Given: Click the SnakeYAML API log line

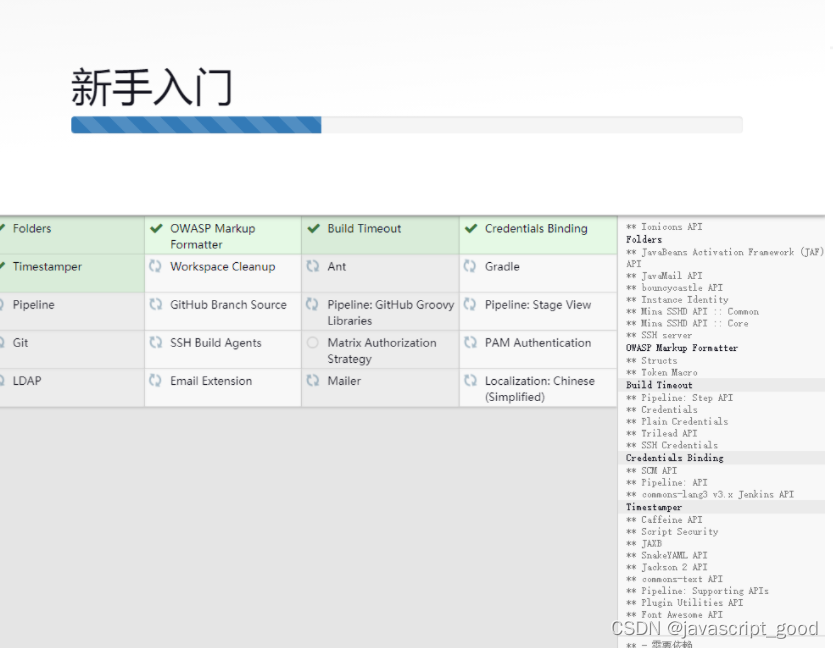Looking at the screenshot, I should pos(667,555).
